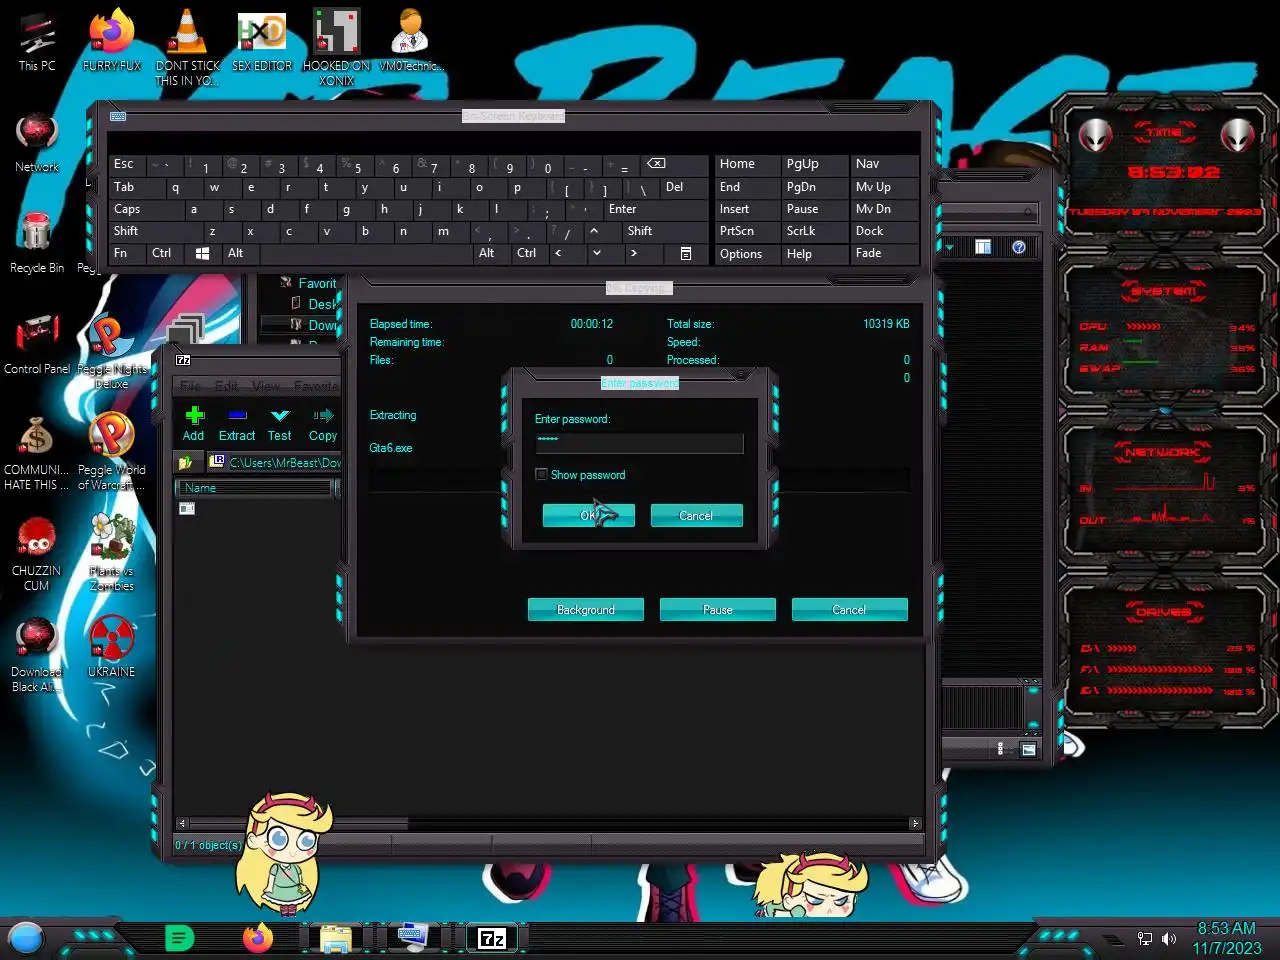Click the preview pane icon in the Explorer window
The height and width of the screenshot is (960, 1280).
983,247
